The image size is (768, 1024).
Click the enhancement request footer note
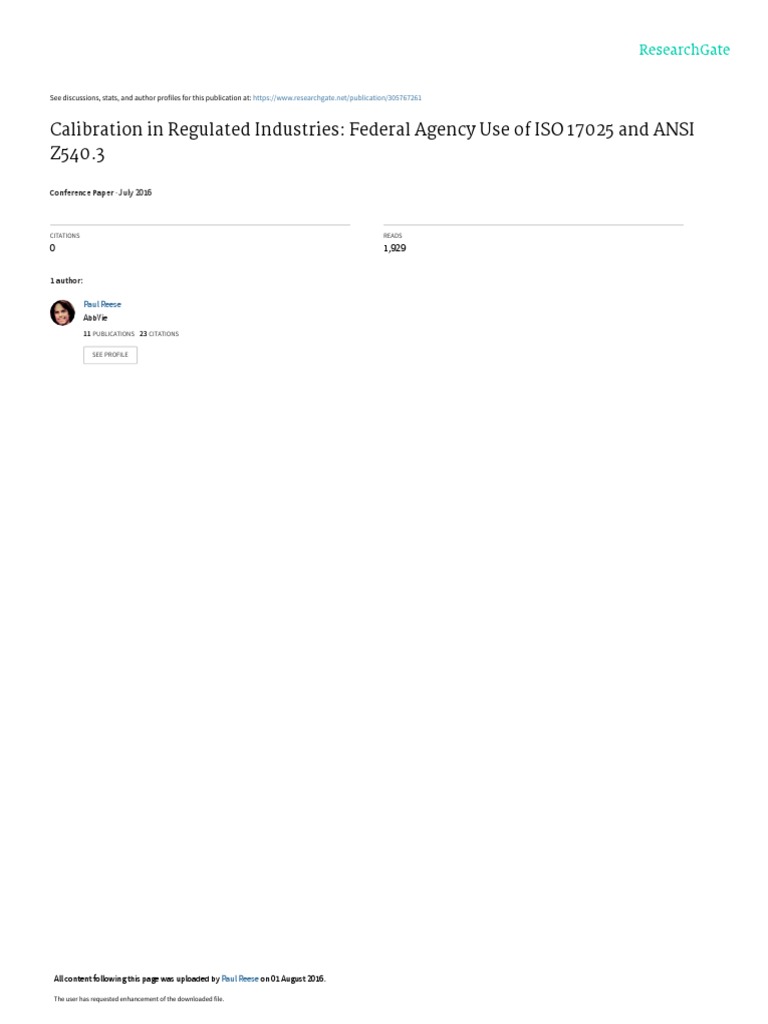click(x=138, y=999)
